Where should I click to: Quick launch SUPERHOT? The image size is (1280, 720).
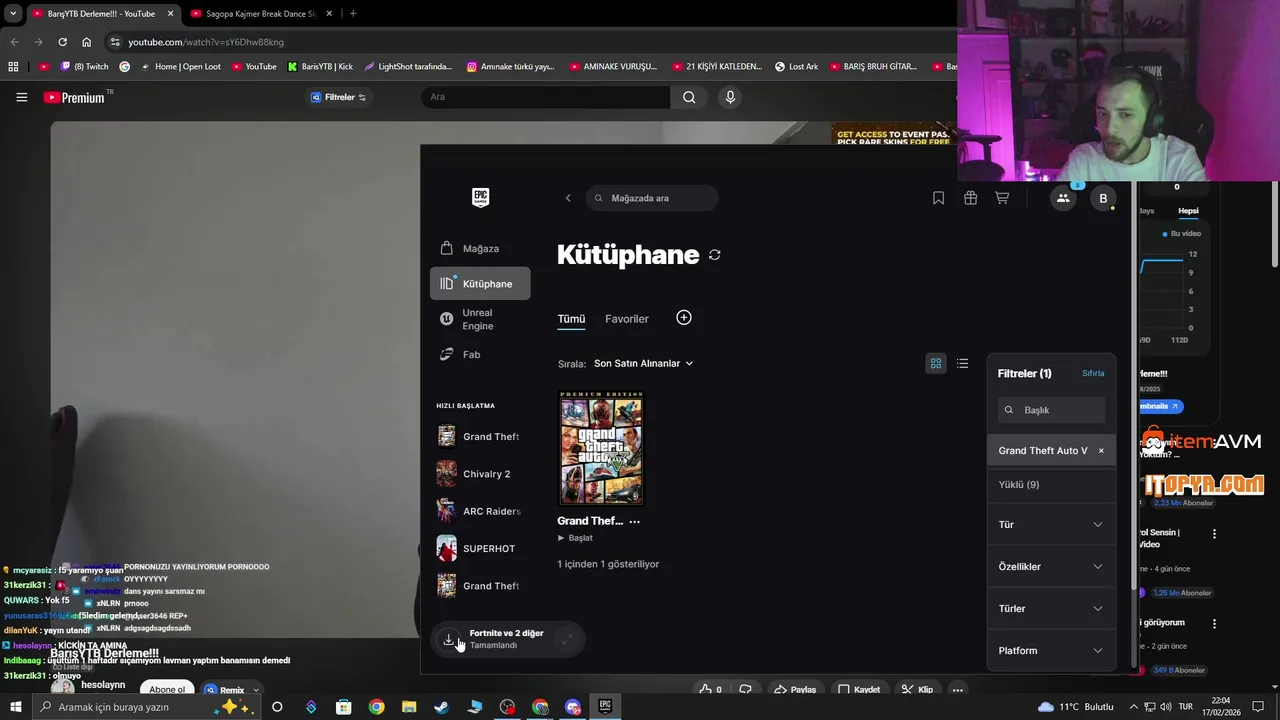478,548
